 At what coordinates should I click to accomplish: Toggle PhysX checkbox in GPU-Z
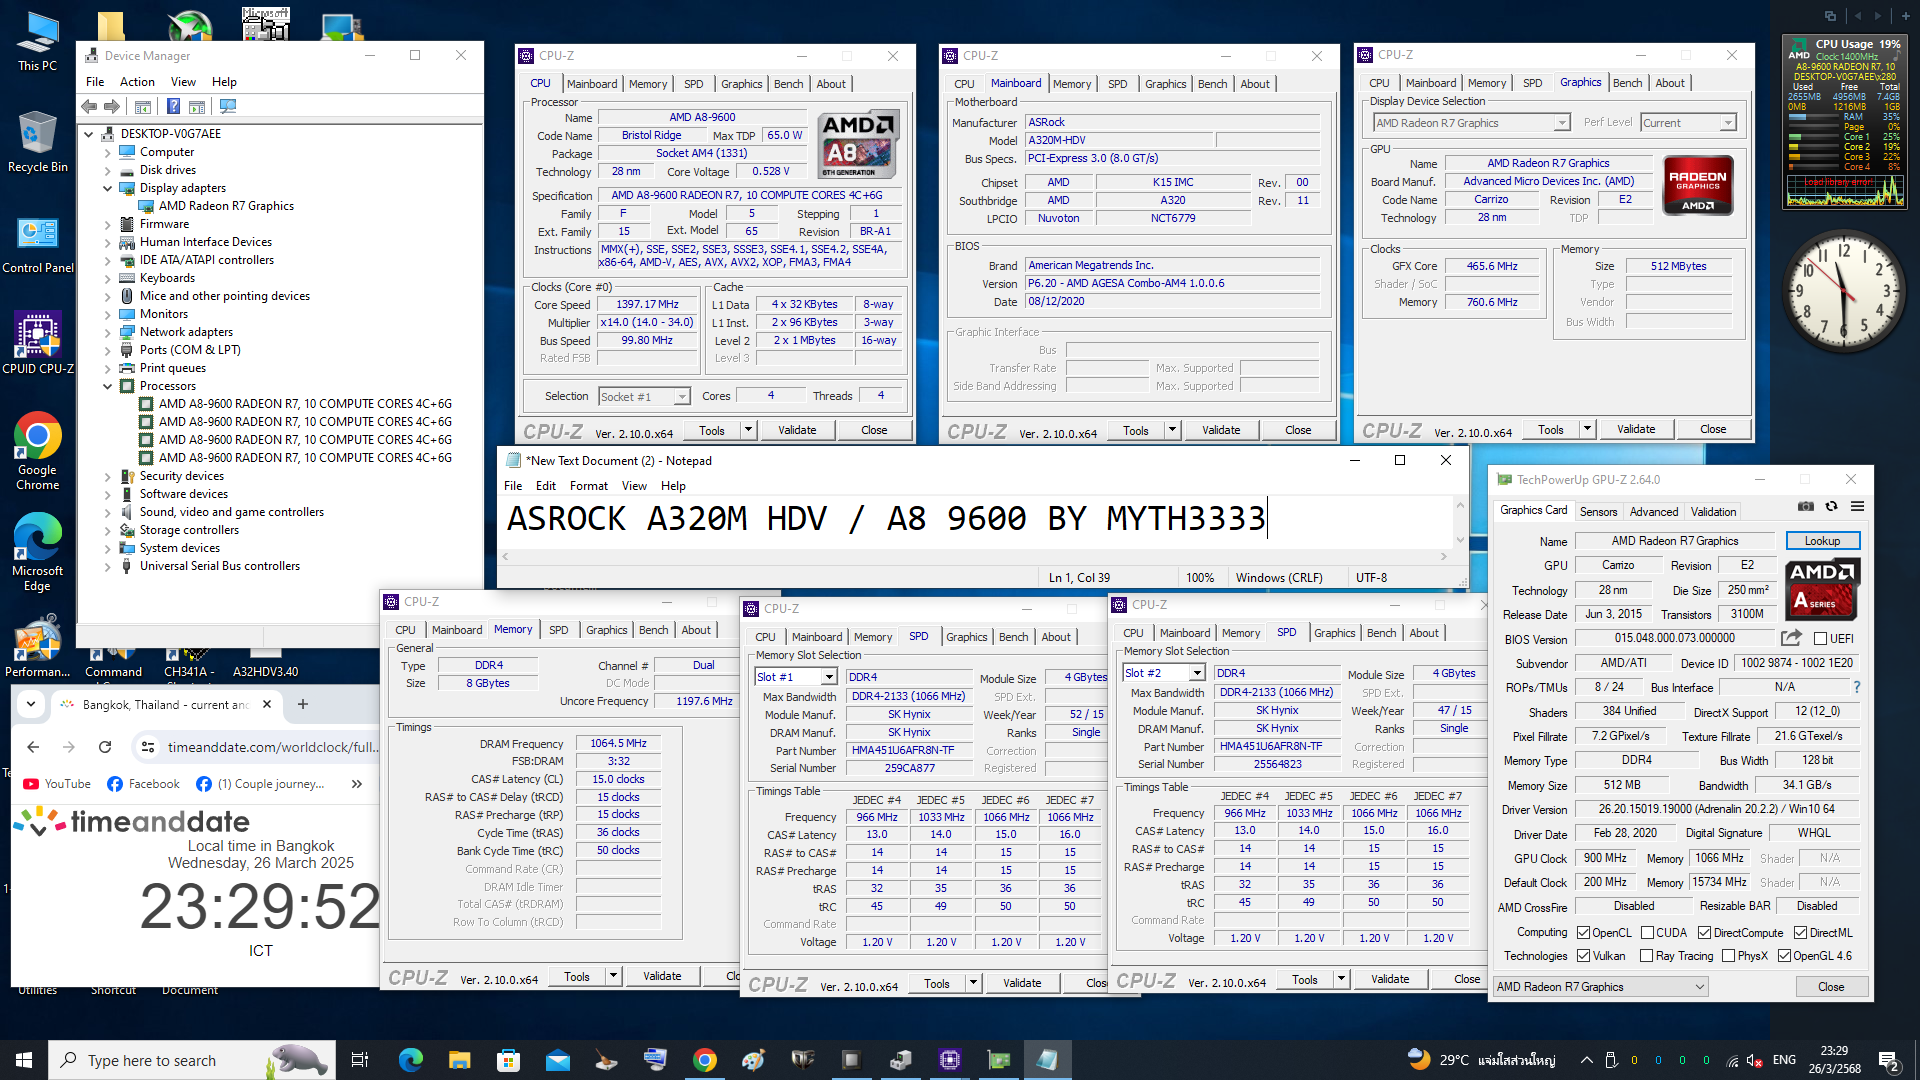click(x=1728, y=956)
